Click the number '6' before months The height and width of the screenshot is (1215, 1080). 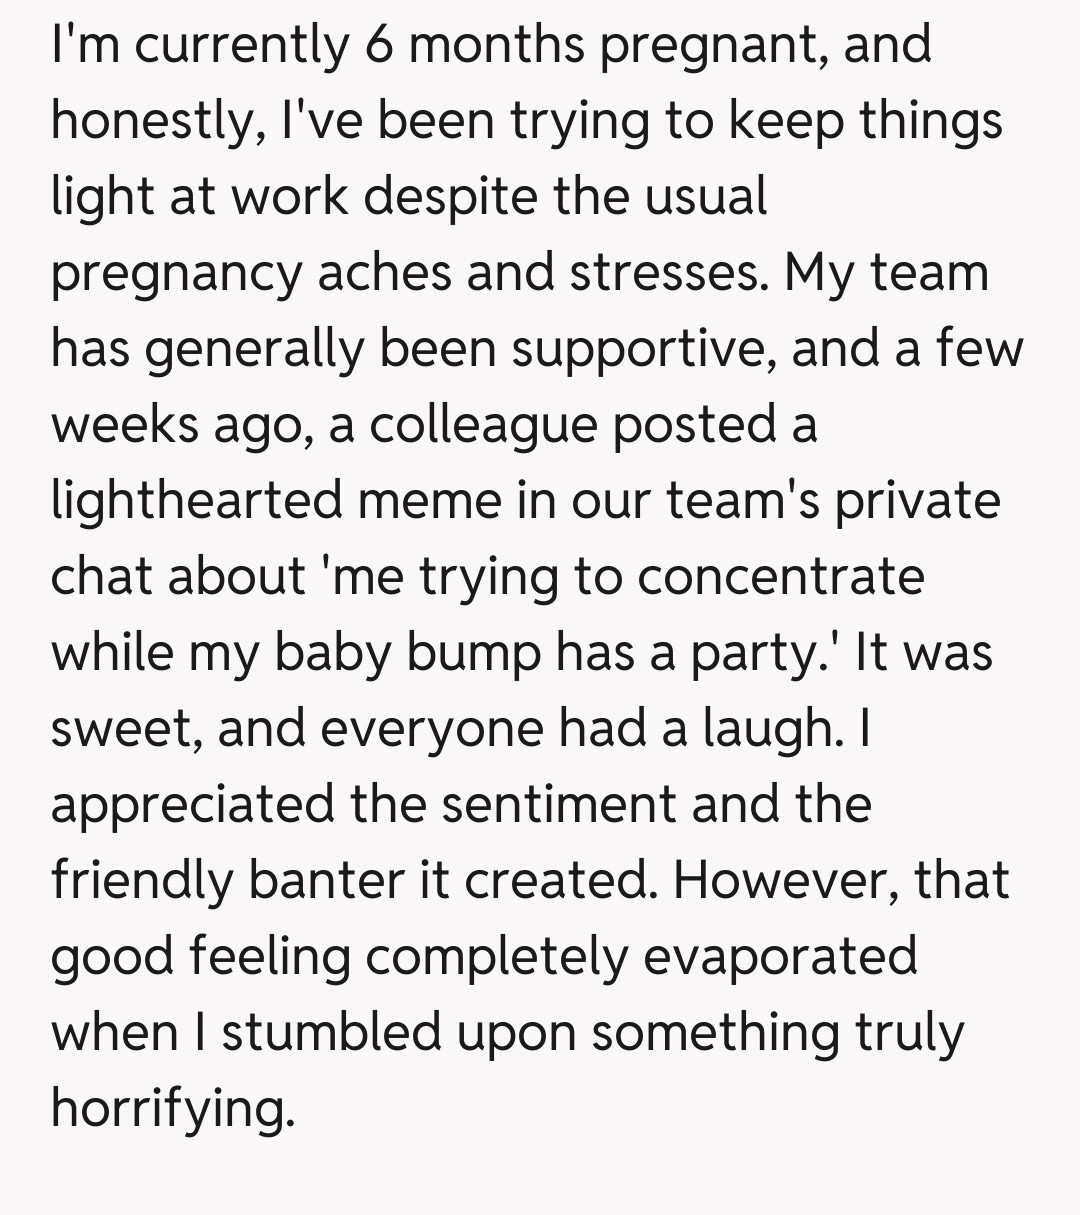(x=379, y=46)
